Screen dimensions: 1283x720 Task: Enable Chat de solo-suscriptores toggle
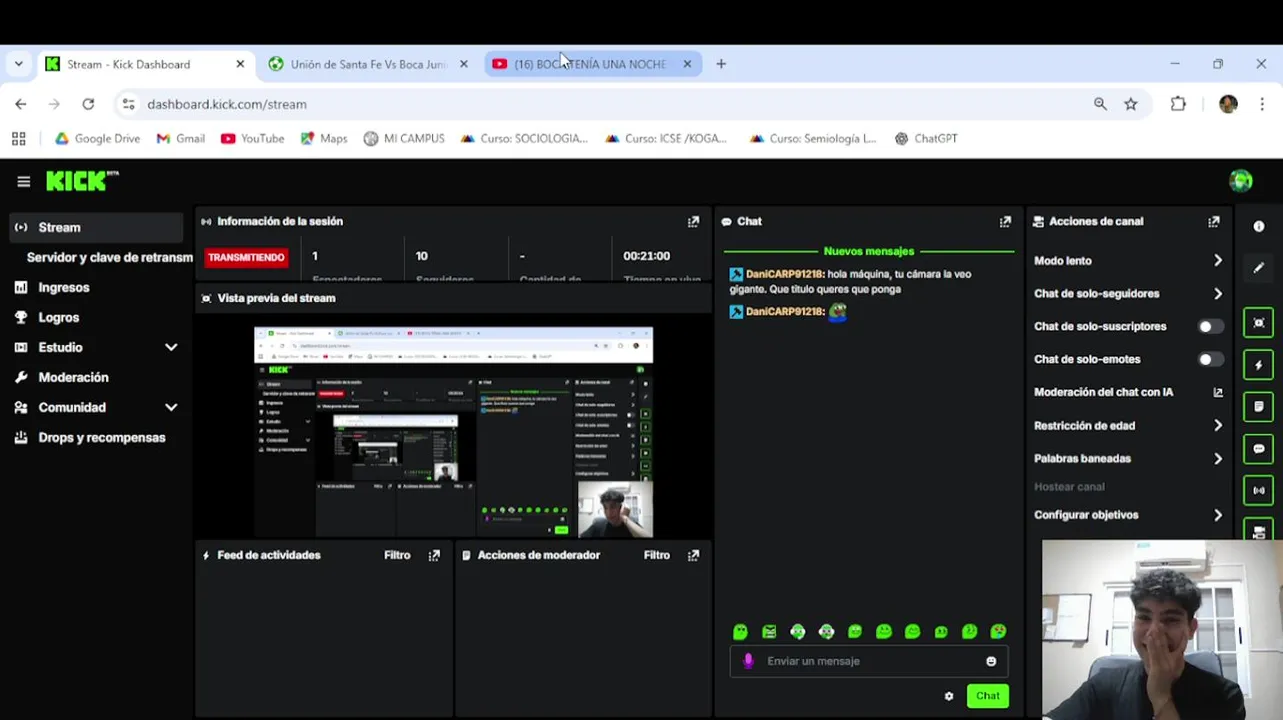click(x=1210, y=327)
